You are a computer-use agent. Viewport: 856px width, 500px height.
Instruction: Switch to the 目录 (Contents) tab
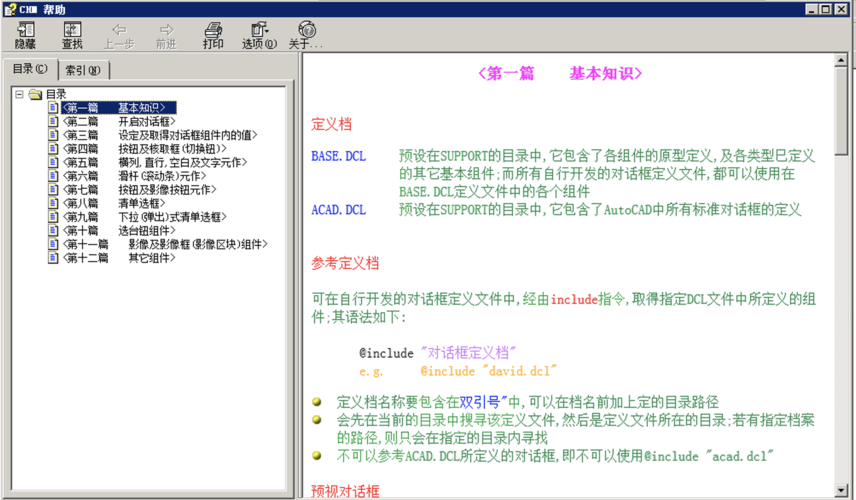(x=30, y=69)
